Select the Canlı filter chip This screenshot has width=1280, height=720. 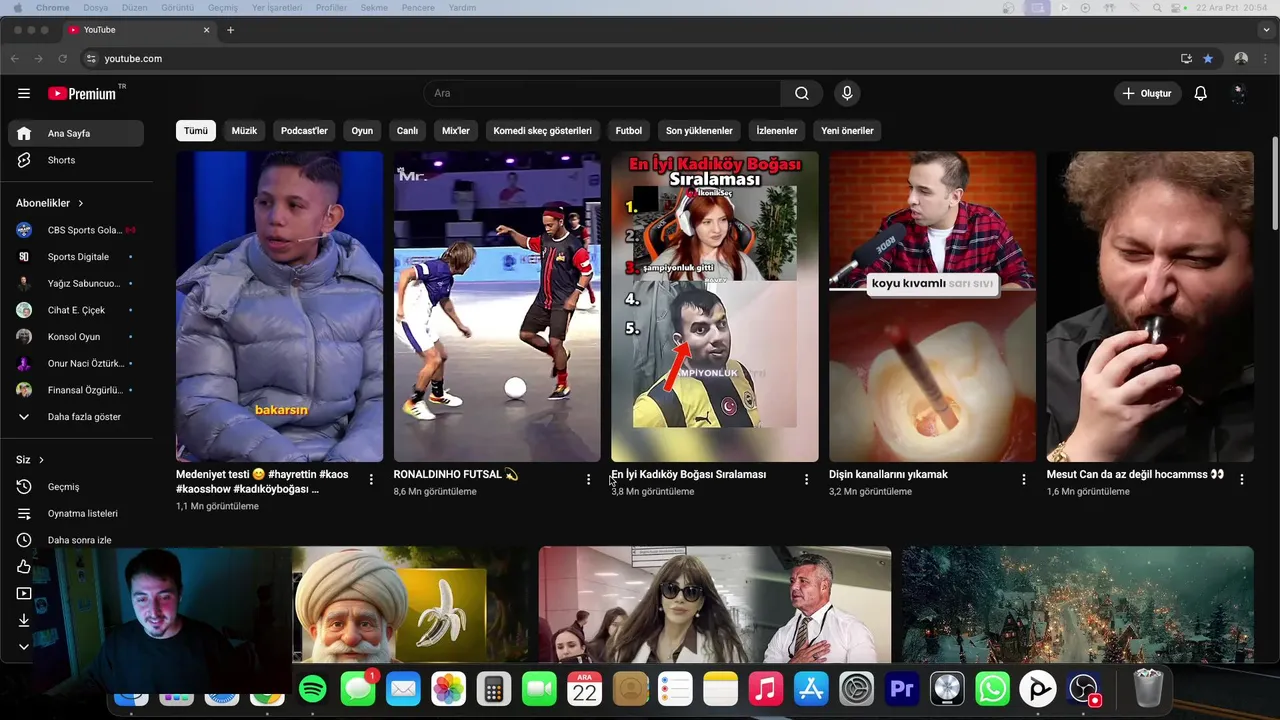pyautogui.click(x=407, y=131)
